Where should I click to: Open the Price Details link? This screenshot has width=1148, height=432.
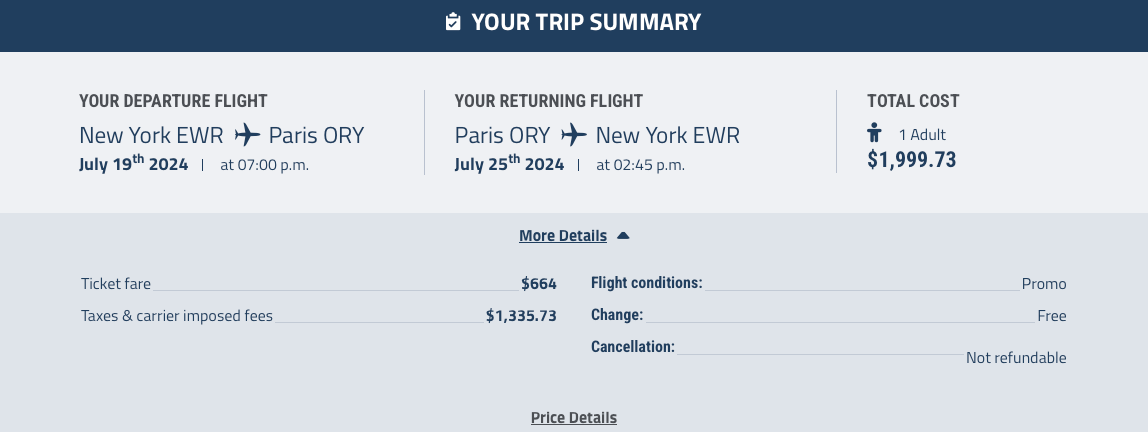pos(573,418)
